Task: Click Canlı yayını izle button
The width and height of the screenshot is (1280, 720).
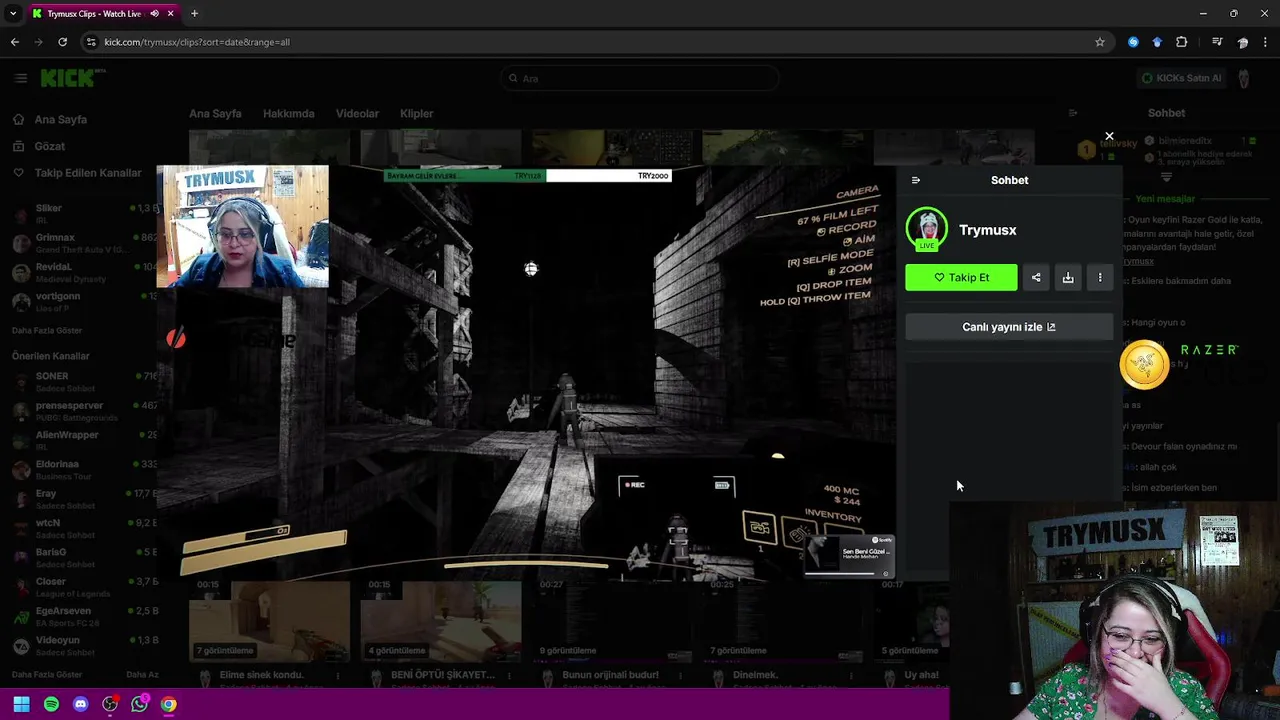Action: point(1009,327)
